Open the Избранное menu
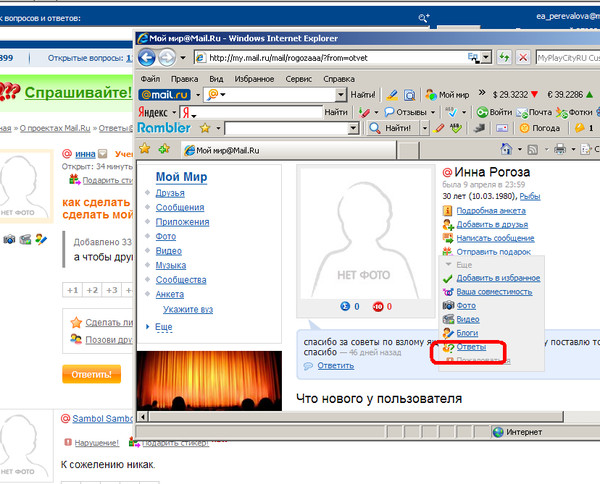The height and width of the screenshot is (484, 600). [x=254, y=79]
